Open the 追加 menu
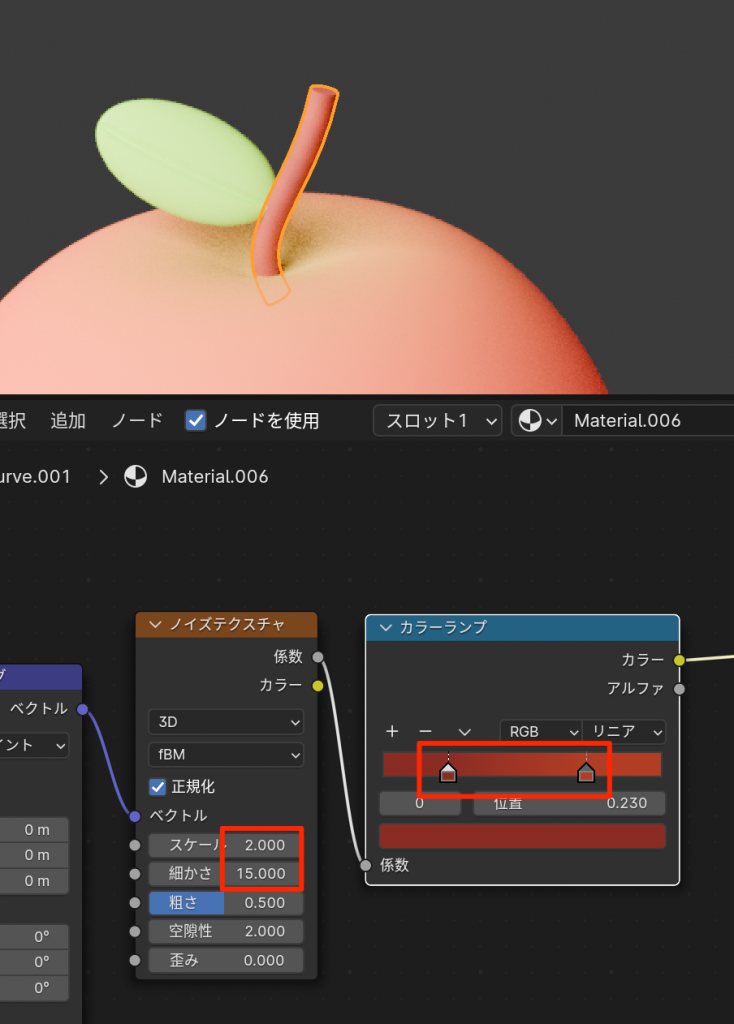The height and width of the screenshot is (1024, 734). 68,421
